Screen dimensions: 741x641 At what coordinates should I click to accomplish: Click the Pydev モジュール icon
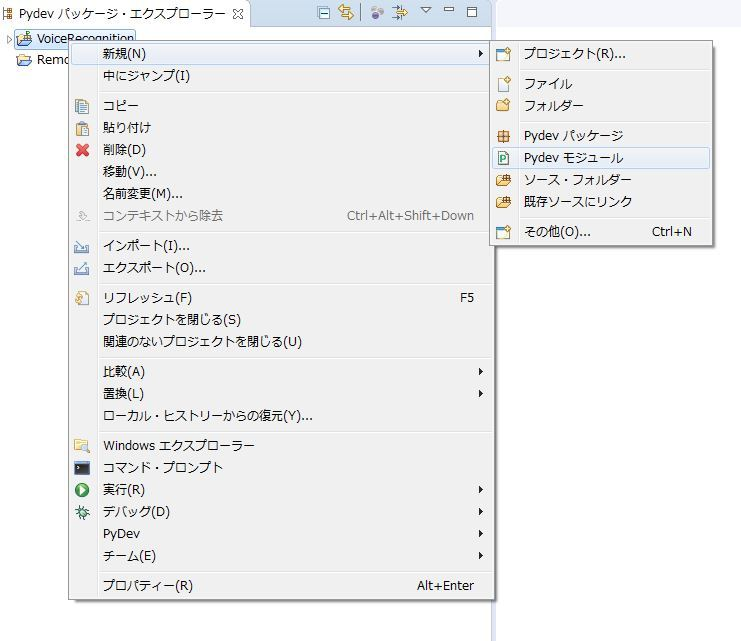click(504, 158)
